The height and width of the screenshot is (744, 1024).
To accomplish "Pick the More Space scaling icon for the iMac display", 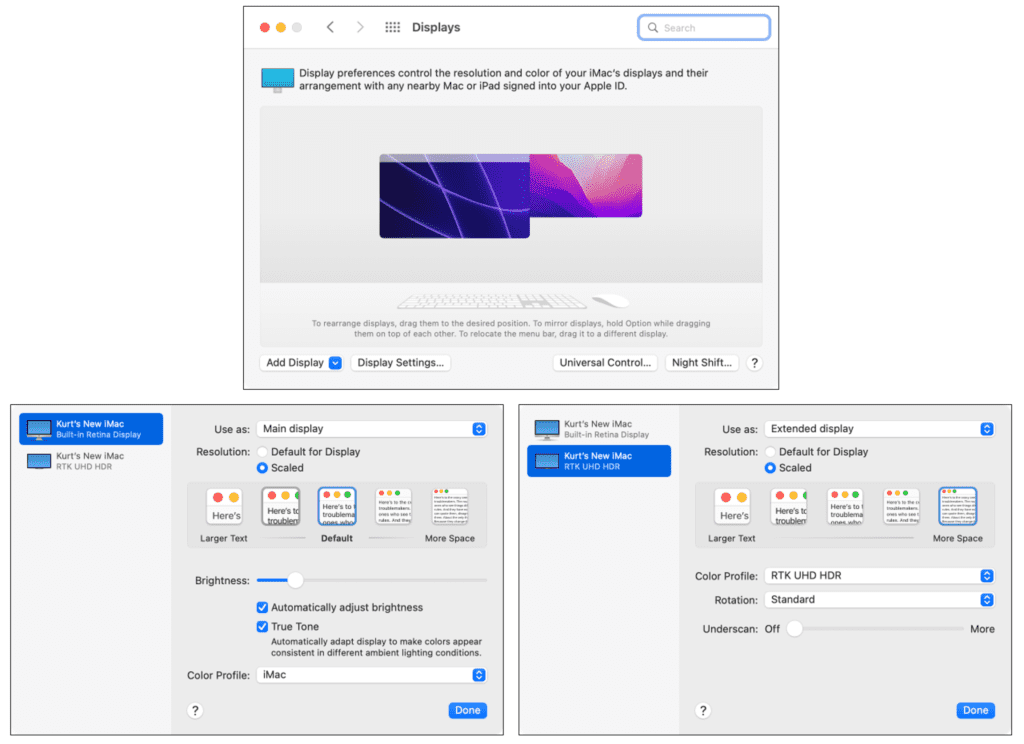I will coord(450,506).
